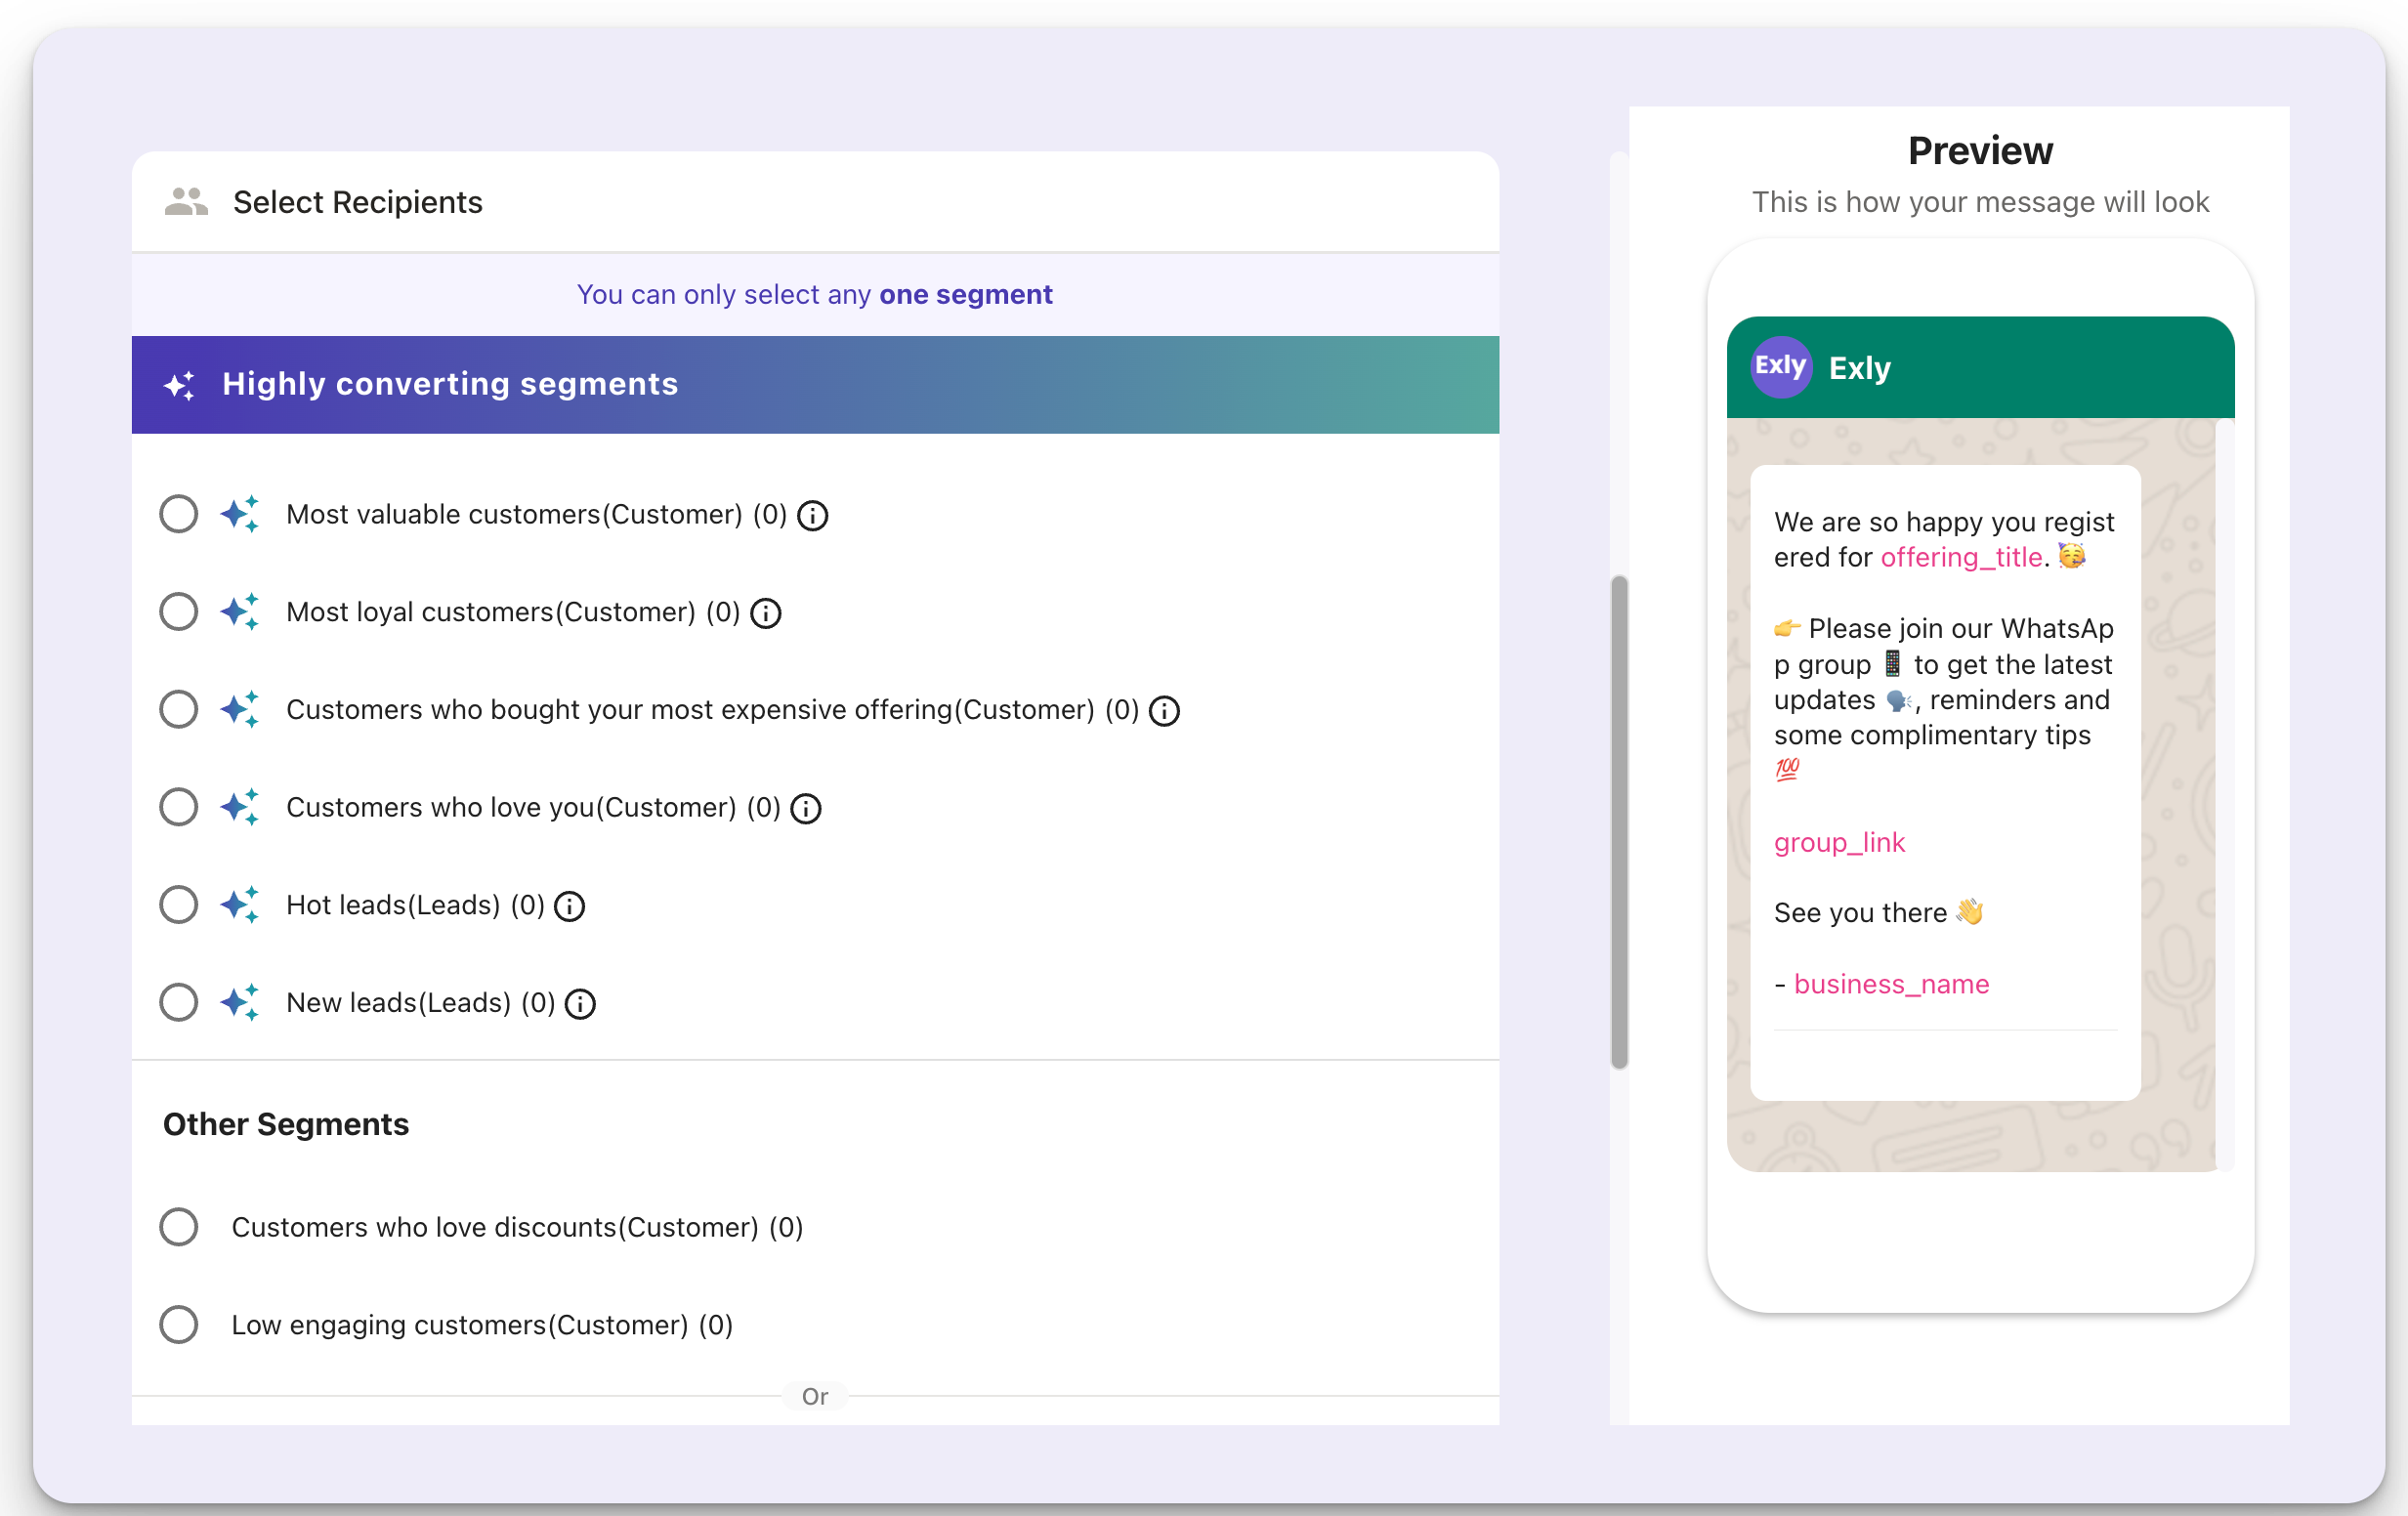2408x1516 pixels.
Task: Show info for Hot leads segment
Action: [x=570, y=906]
